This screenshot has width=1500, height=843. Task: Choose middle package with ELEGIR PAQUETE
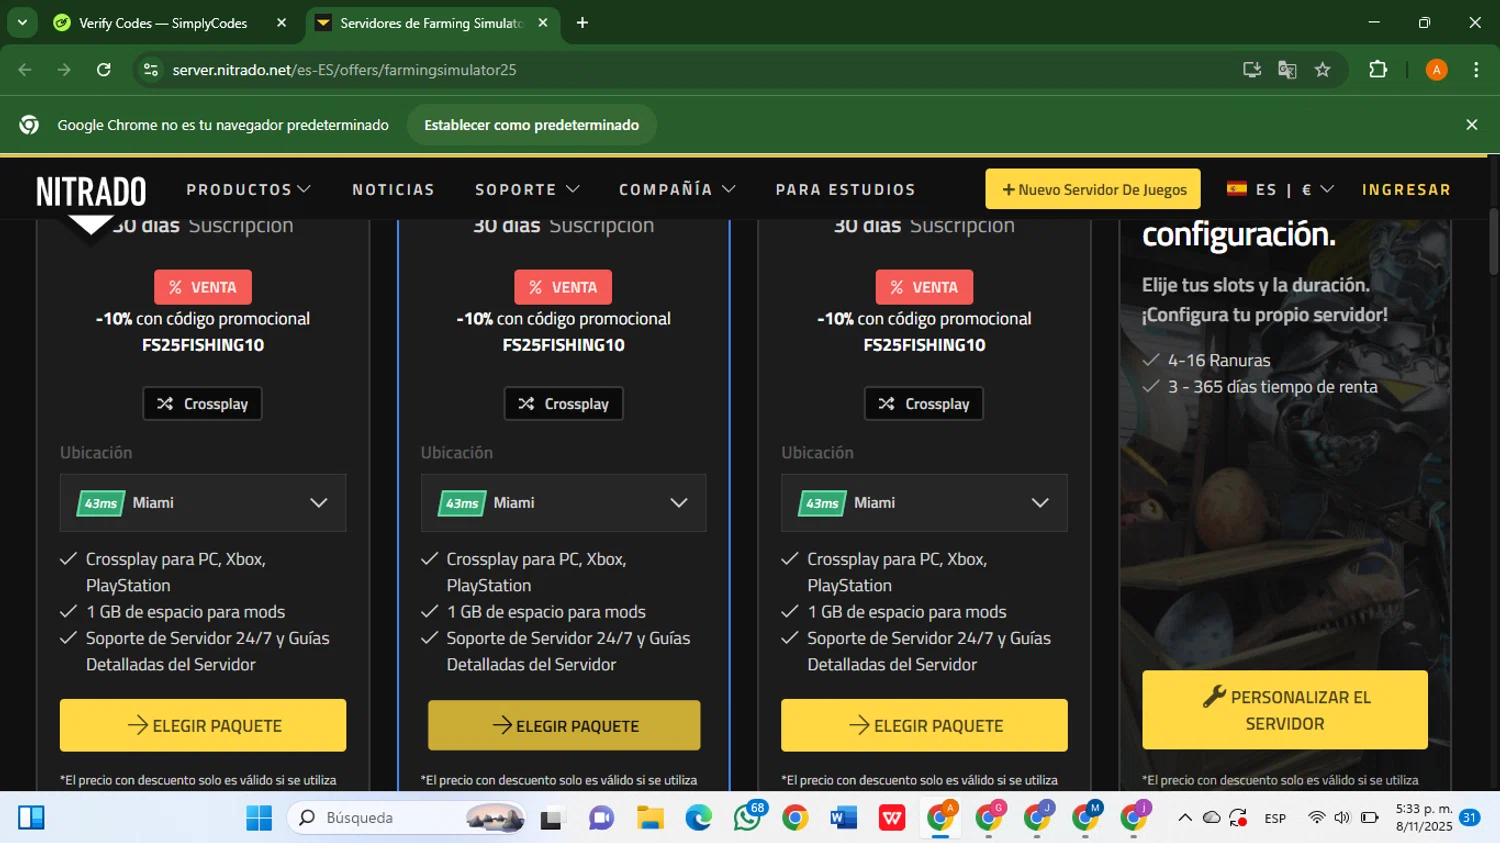[x=564, y=725]
